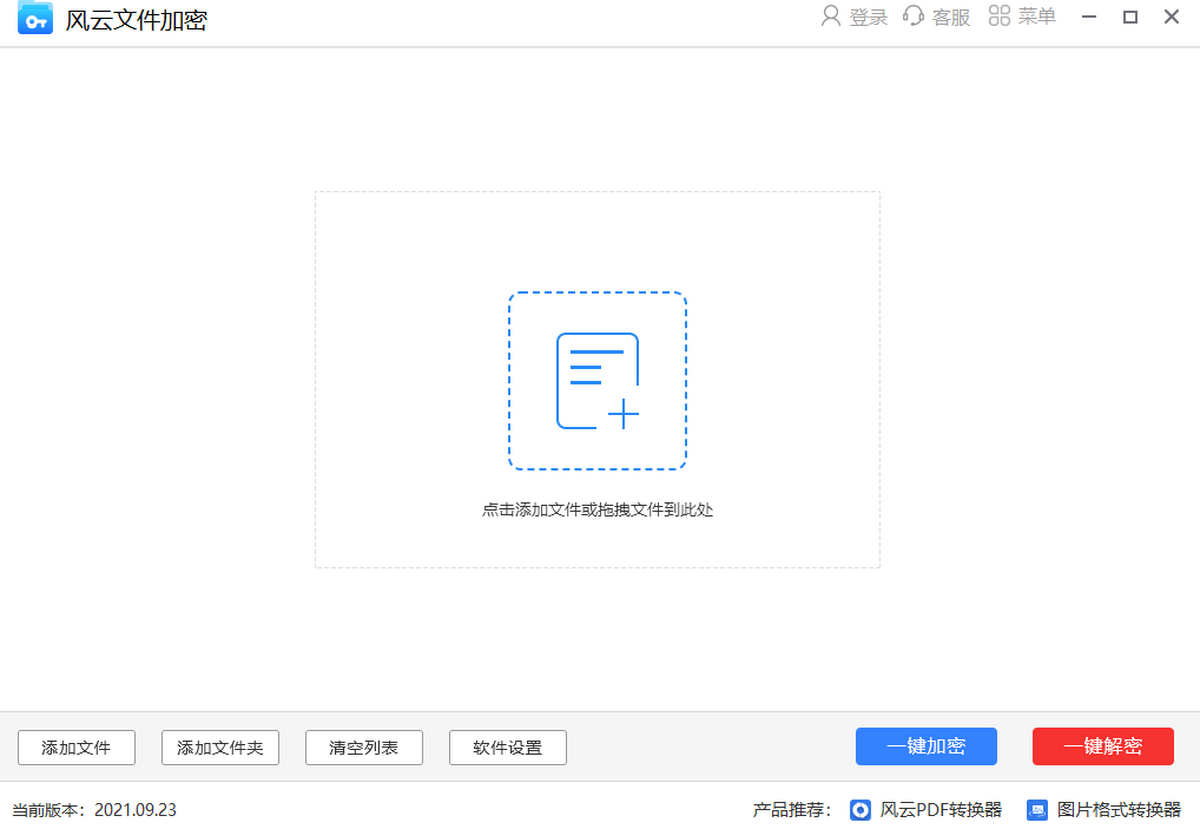This screenshot has width=1200, height=829.
Task: Maximize the 风云文件加密 window
Action: [x=1131, y=17]
